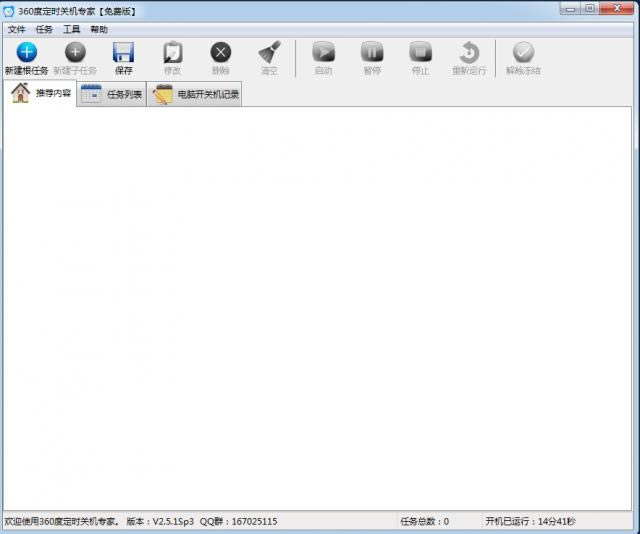Click the 新建根任务 blue plus icon
Image resolution: width=640 pixels, height=534 pixels.
click(x=27, y=52)
